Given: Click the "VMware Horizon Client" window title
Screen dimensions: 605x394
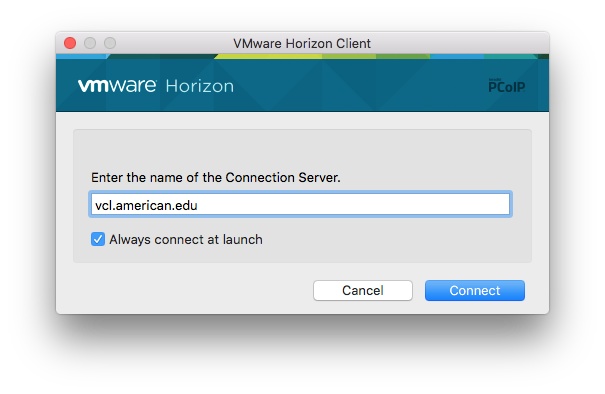Looking at the screenshot, I should 302,44.
